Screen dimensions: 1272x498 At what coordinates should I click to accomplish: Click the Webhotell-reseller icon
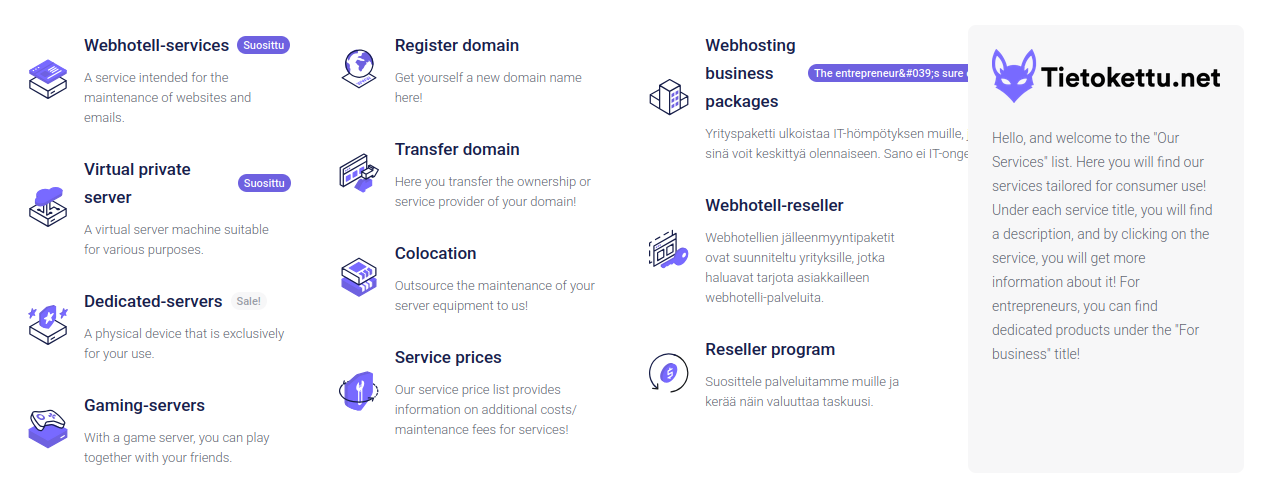[668, 249]
